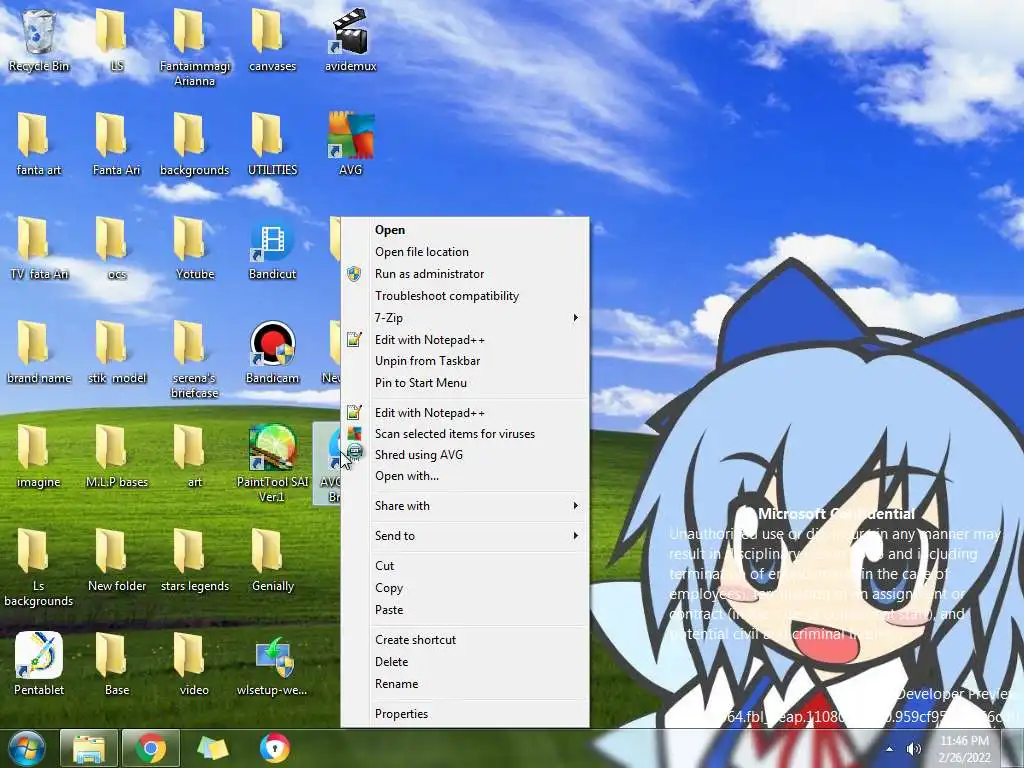Expand the Send to submenu
The image size is (1024, 768).
pyautogui.click(x=465, y=536)
